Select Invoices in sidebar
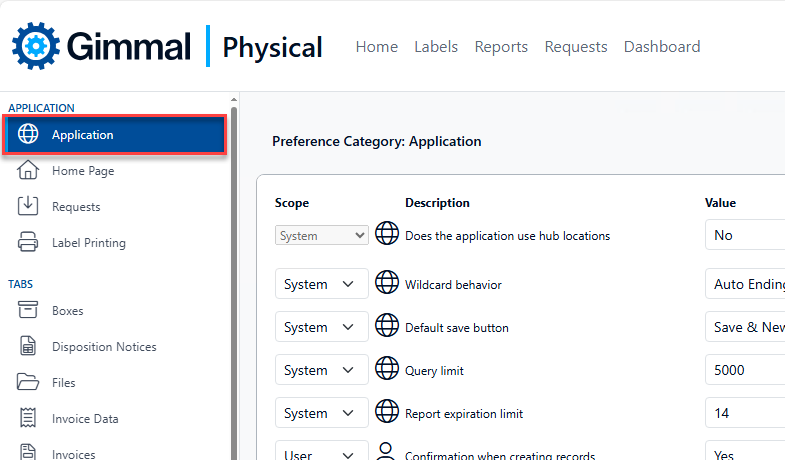 coord(74,453)
